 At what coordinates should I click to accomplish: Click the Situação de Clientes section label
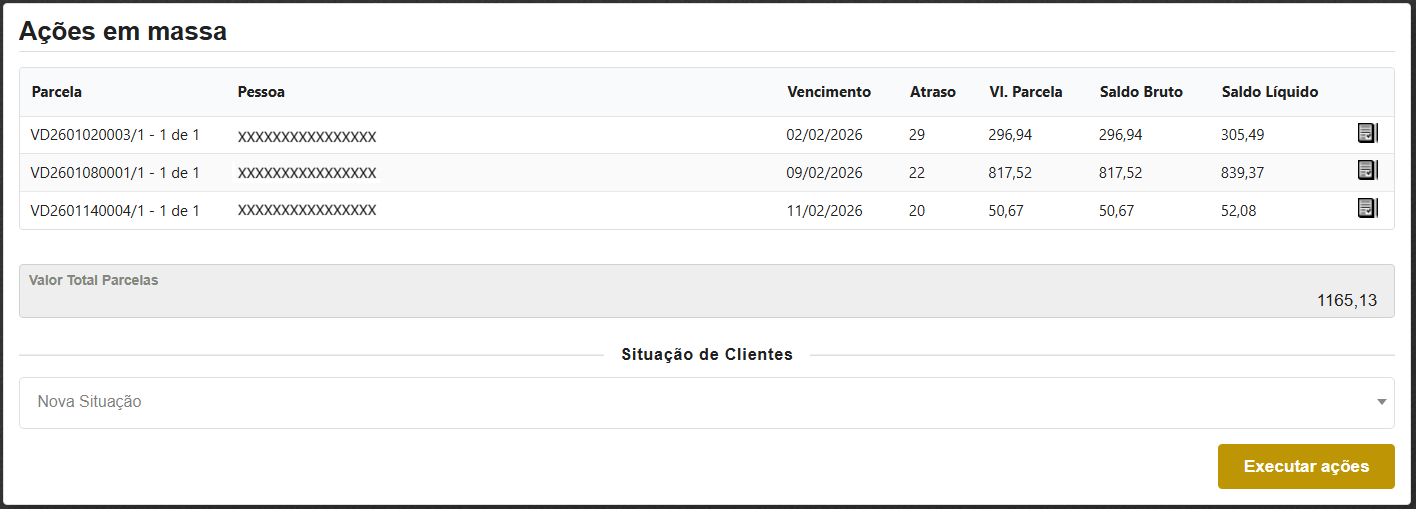tap(707, 355)
